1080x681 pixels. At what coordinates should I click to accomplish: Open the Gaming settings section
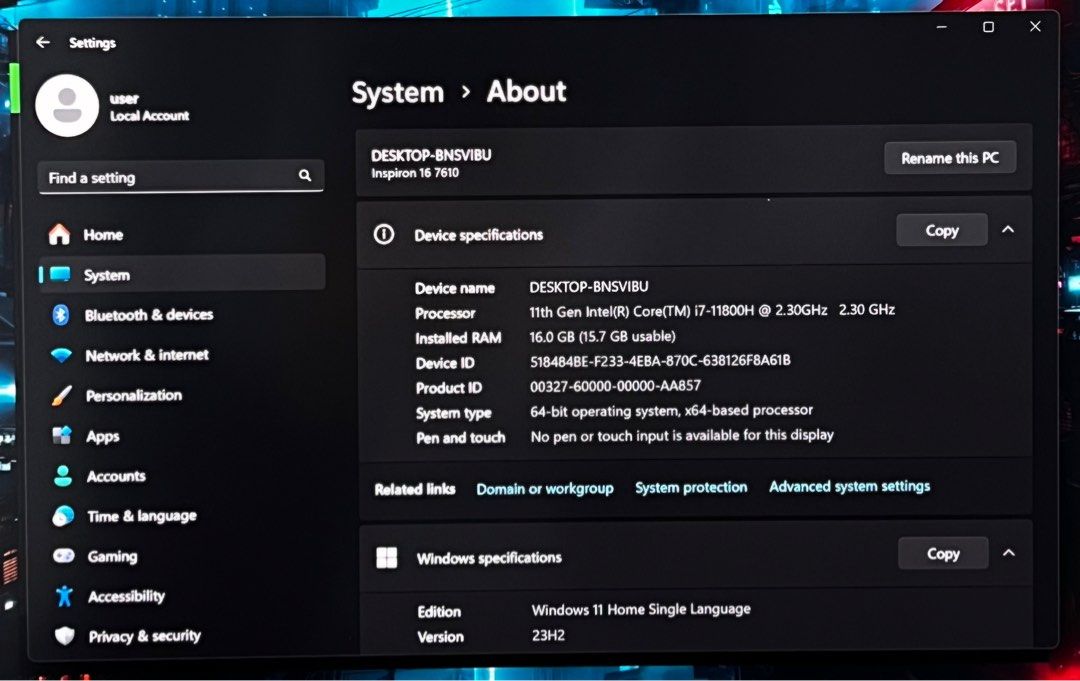[x=109, y=556]
